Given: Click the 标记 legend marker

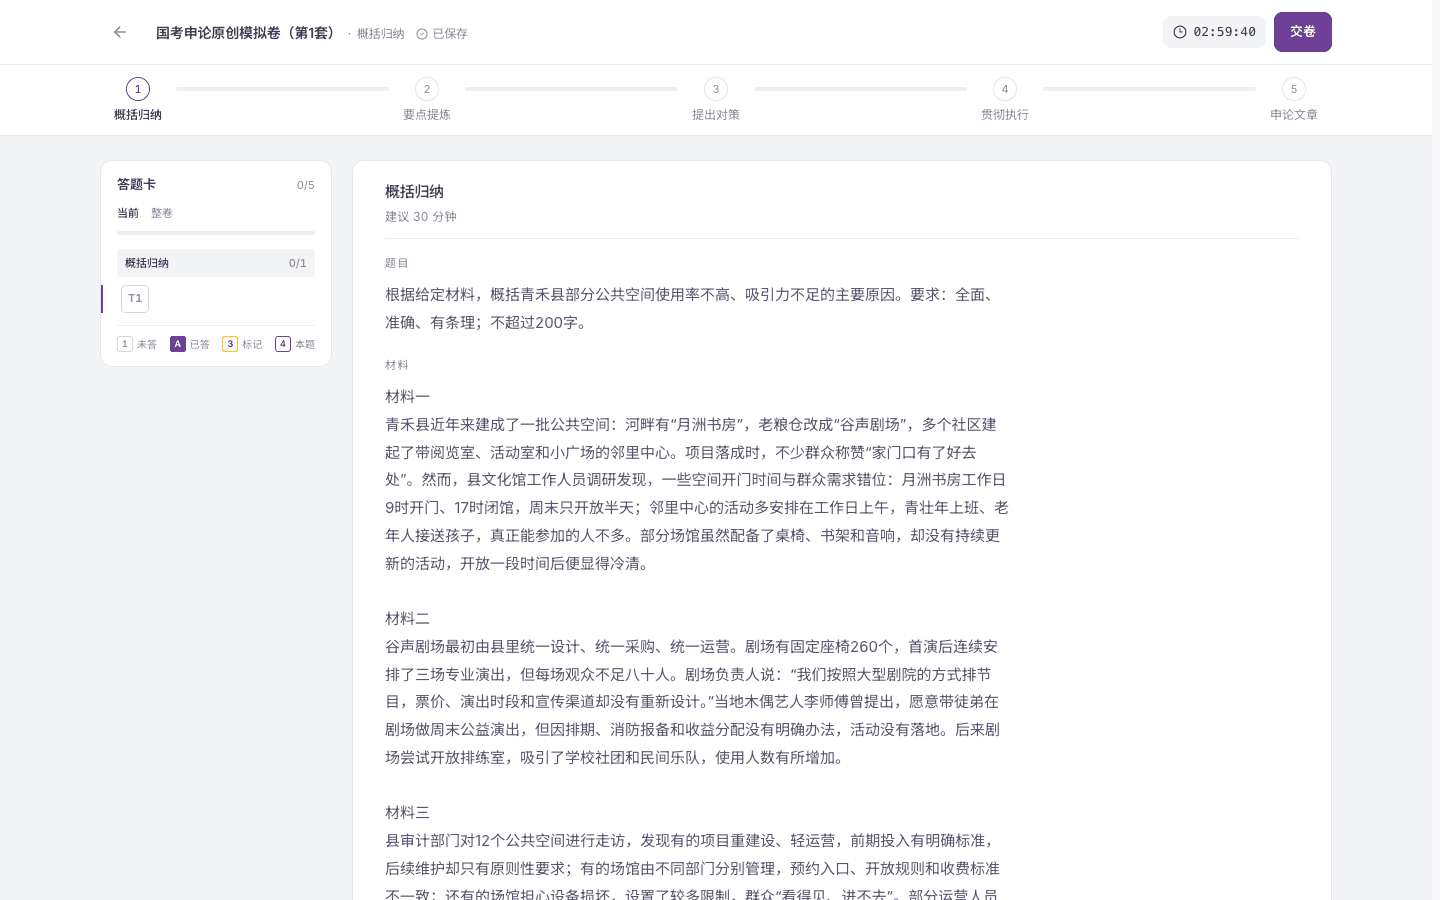Looking at the screenshot, I should pos(230,344).
